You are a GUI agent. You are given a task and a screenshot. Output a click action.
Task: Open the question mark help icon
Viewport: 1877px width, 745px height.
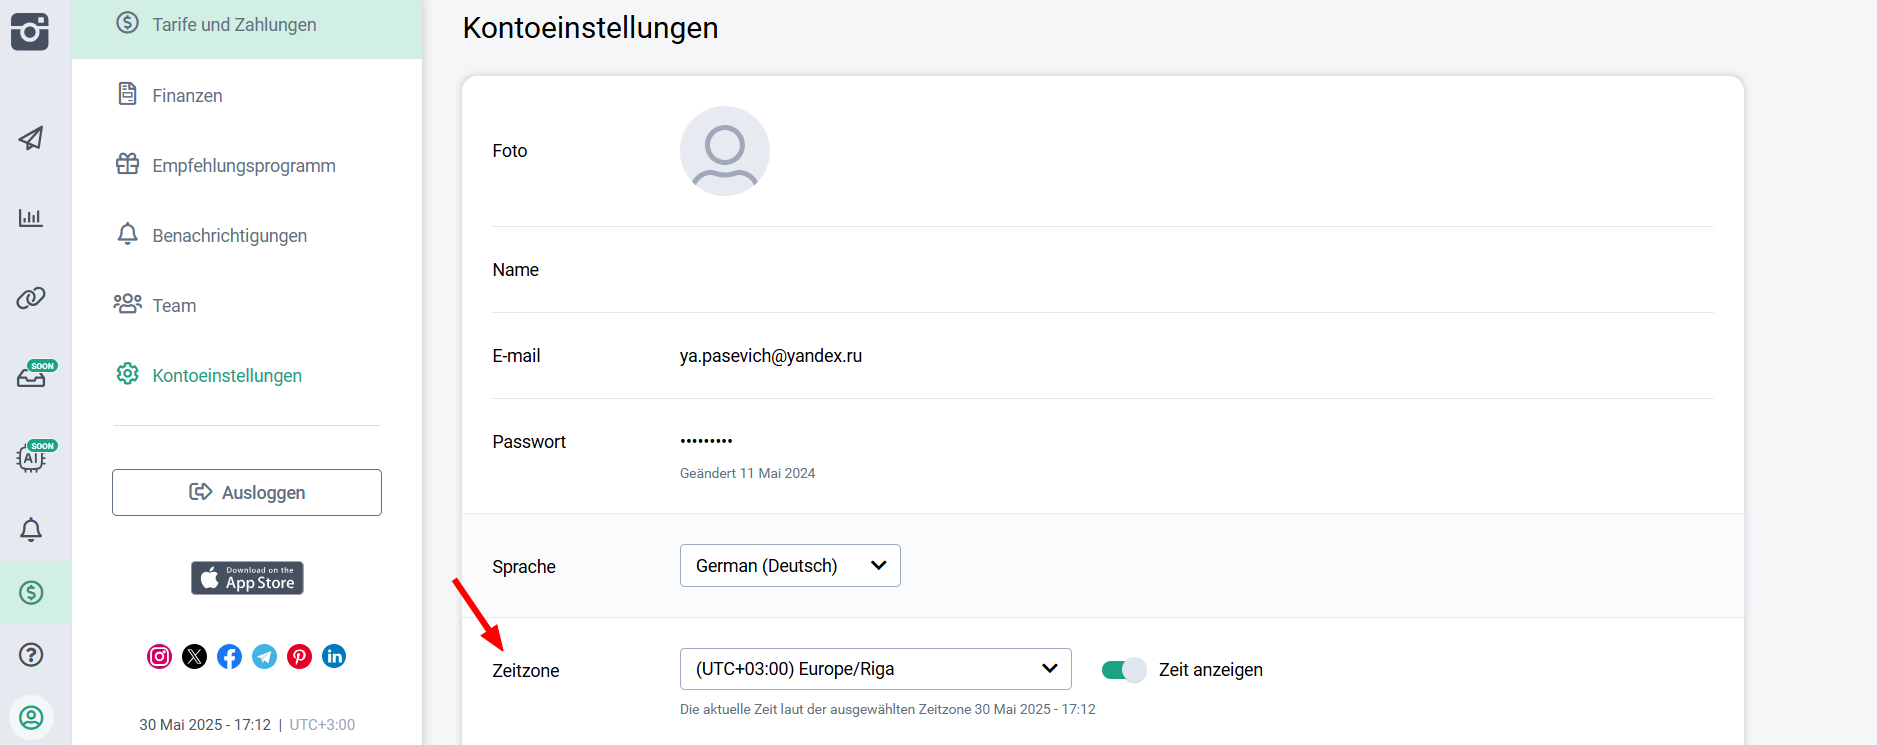coord(31,655)
